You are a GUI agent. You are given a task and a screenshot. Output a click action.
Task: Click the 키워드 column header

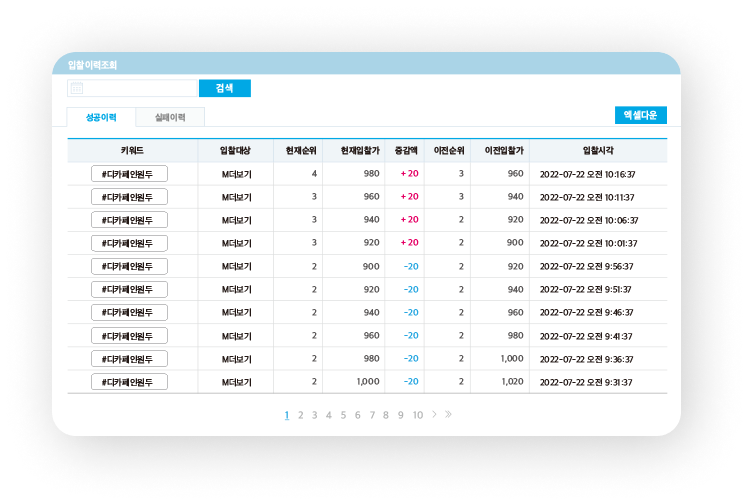point(132,150)
